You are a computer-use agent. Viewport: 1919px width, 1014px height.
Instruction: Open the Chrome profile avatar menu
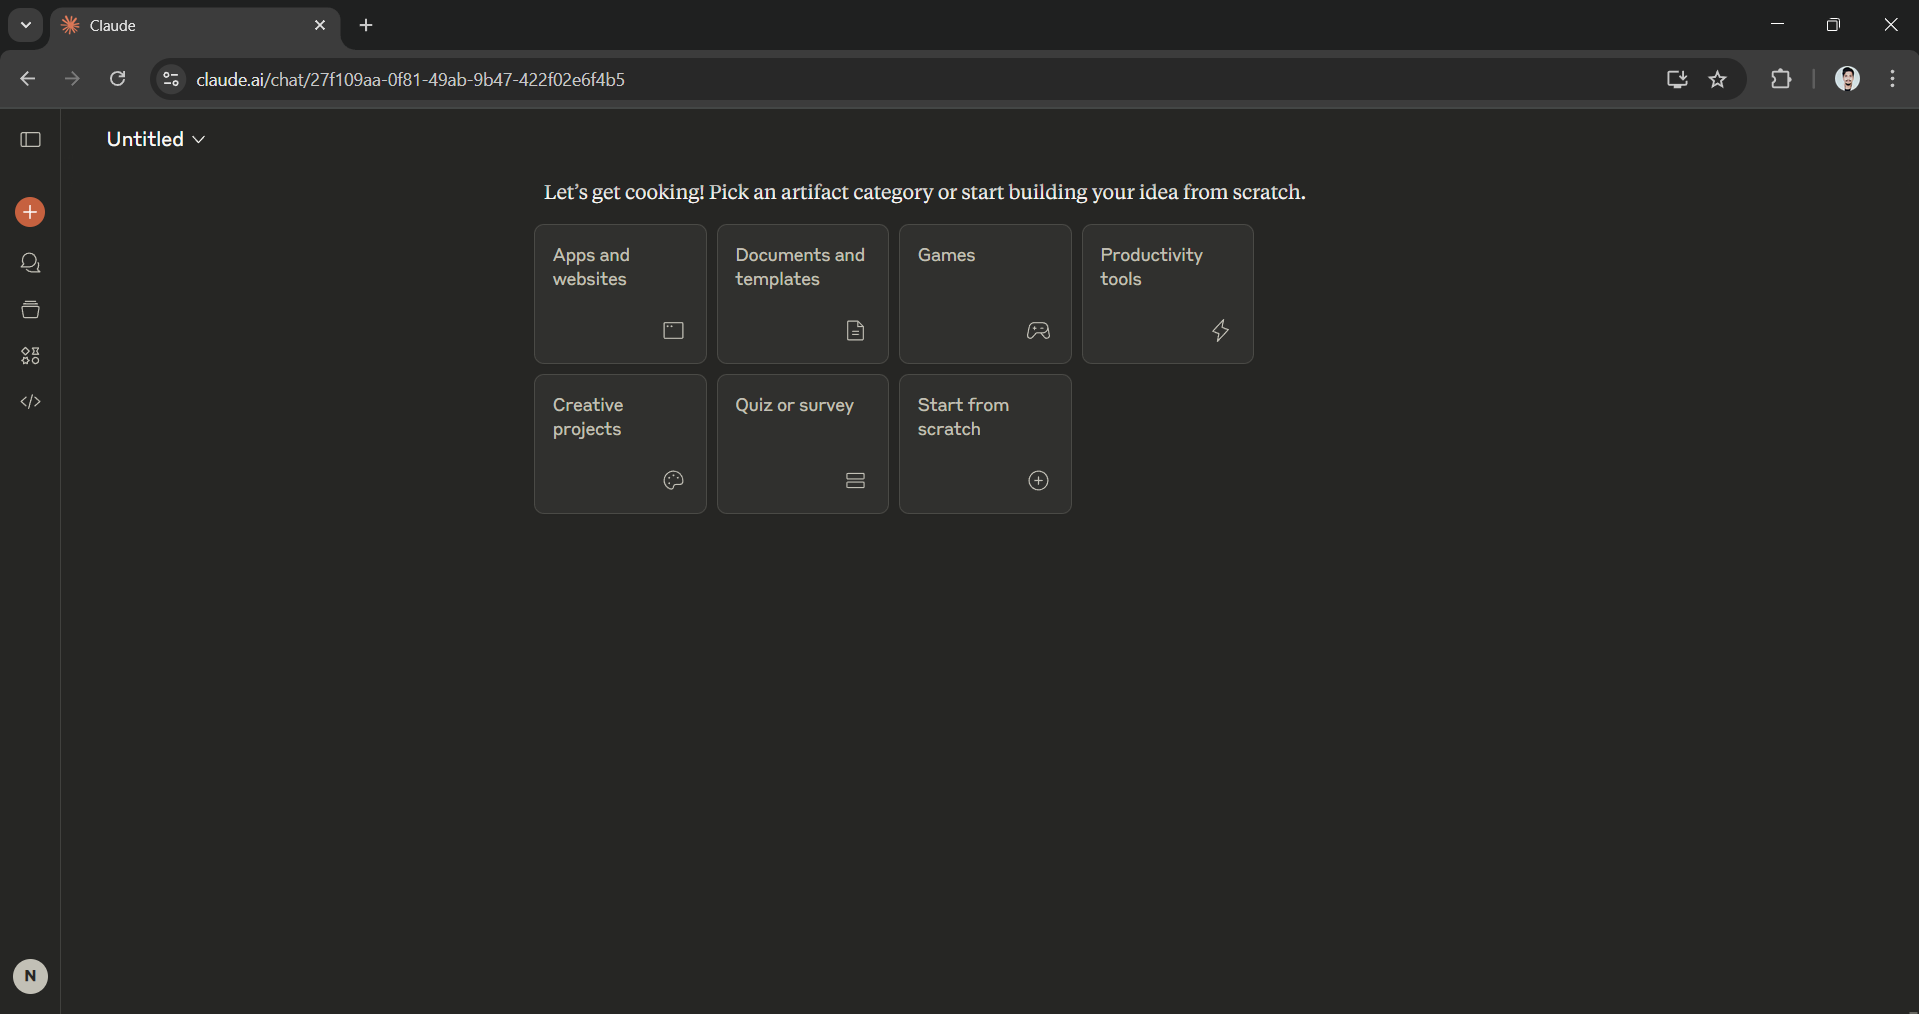point(1847,79)
